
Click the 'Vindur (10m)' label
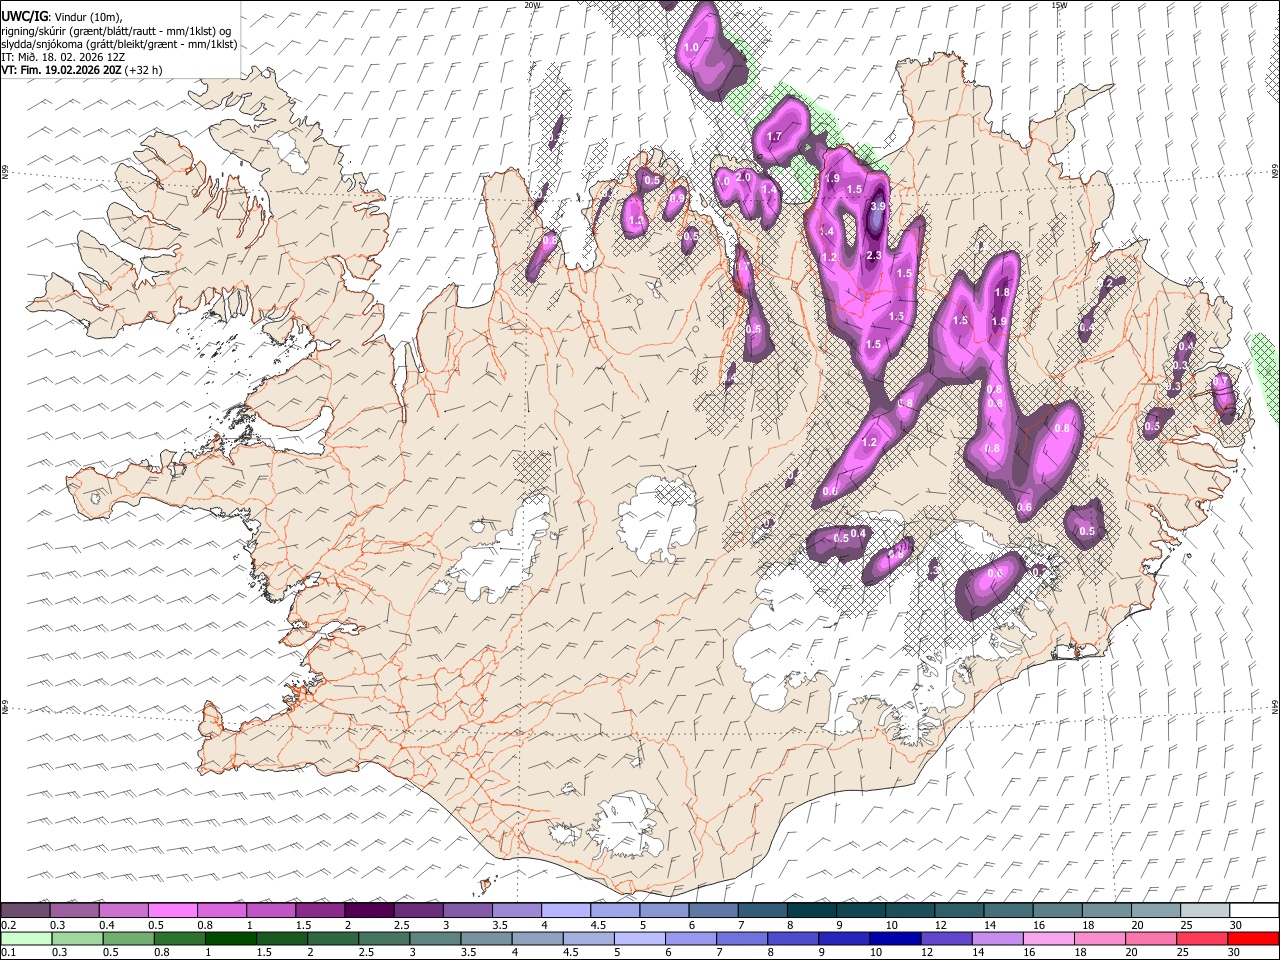click(x=87, y=17)
